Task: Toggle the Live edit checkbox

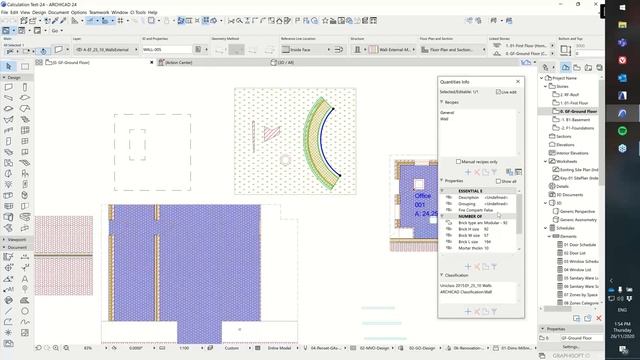Action: click(x=498, y=92)
